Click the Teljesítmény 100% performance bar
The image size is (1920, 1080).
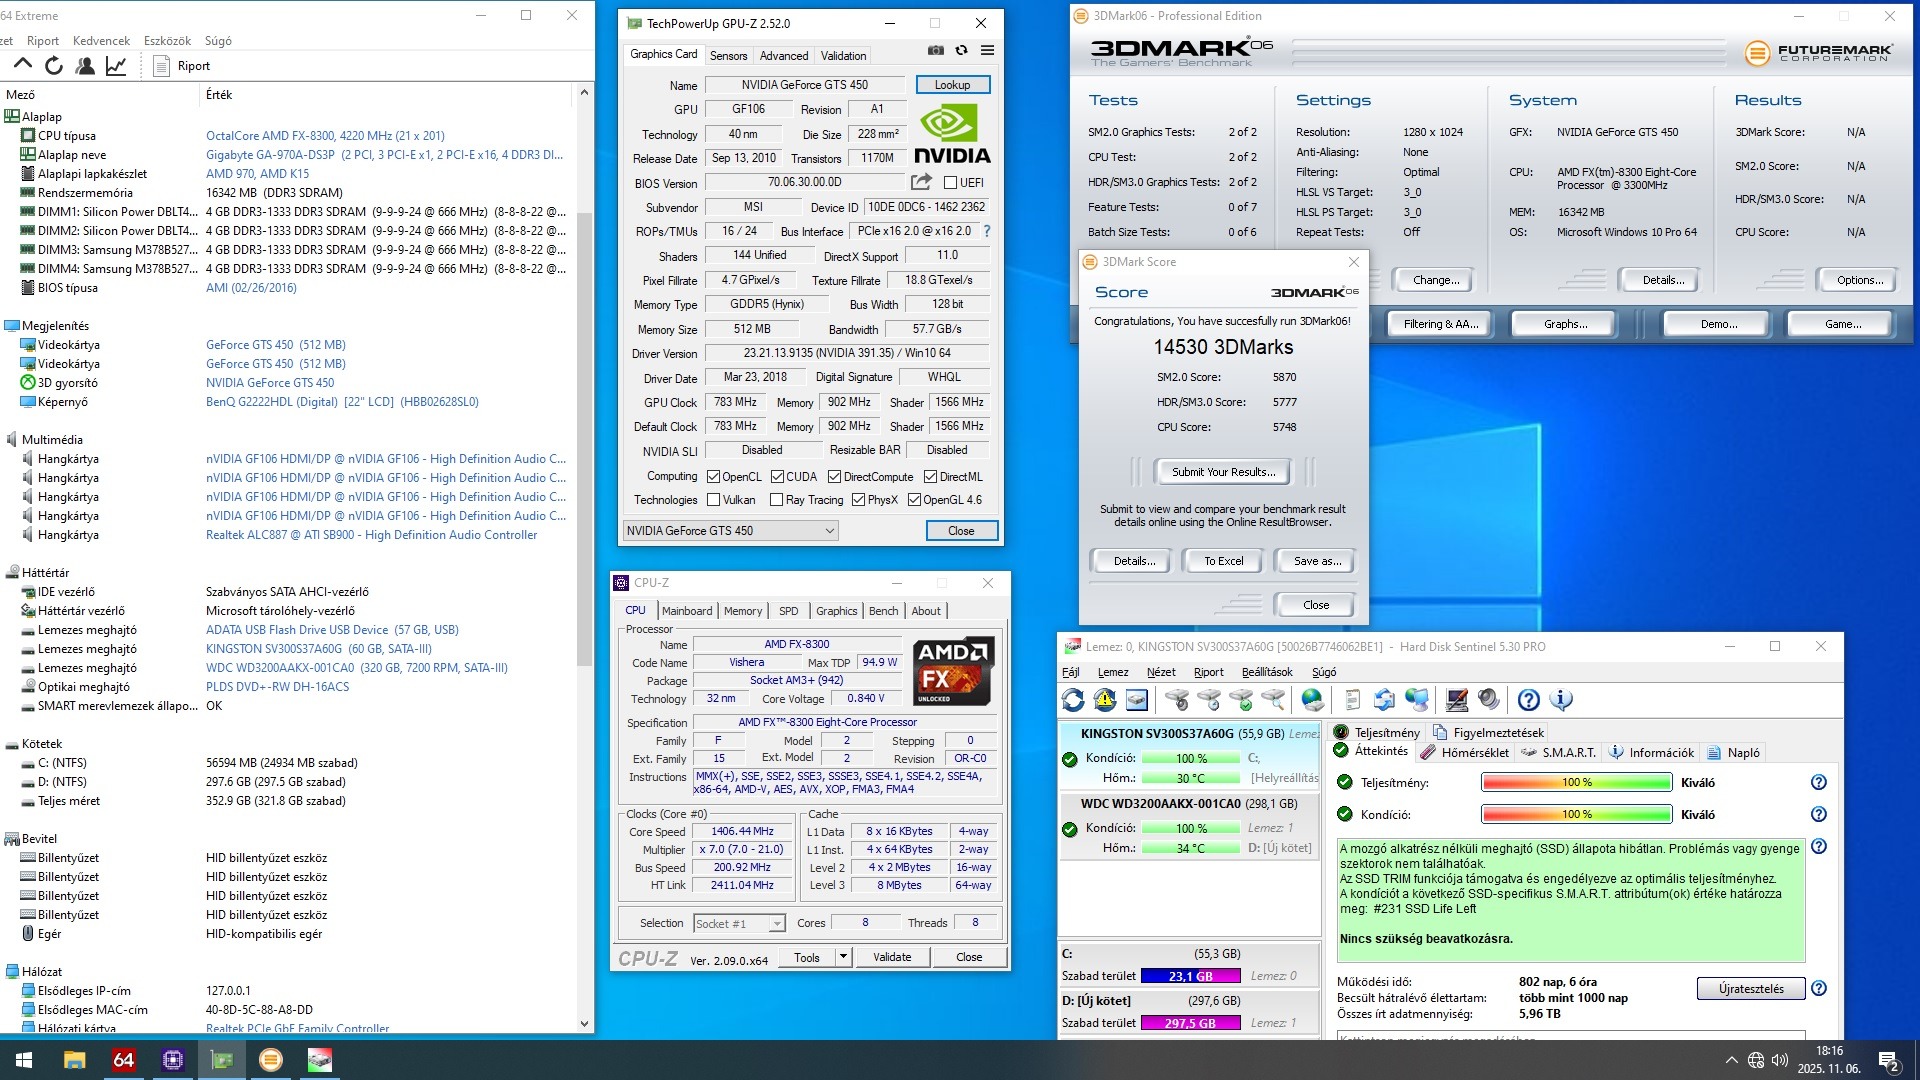pos(1576,783)
